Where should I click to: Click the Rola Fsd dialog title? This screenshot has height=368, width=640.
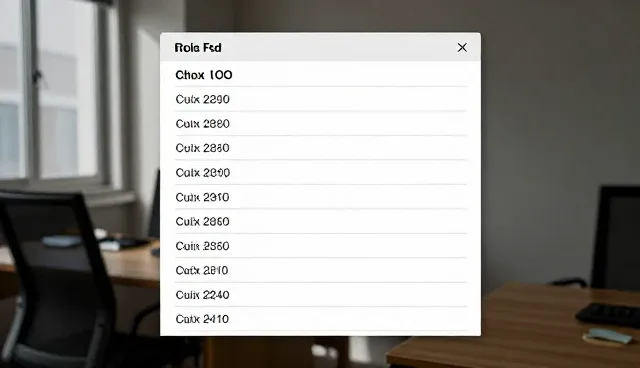tap(198, 48)
